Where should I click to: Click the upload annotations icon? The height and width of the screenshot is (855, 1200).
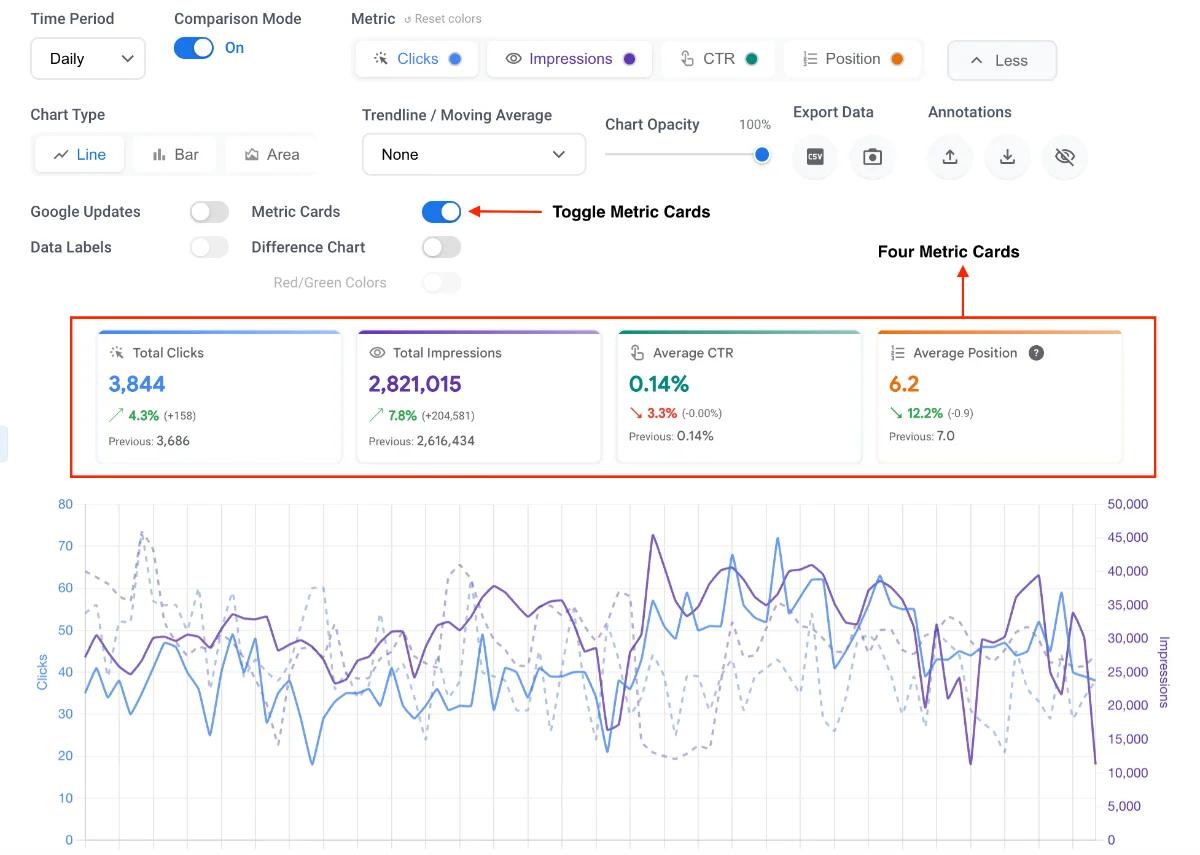pos(950,157)
